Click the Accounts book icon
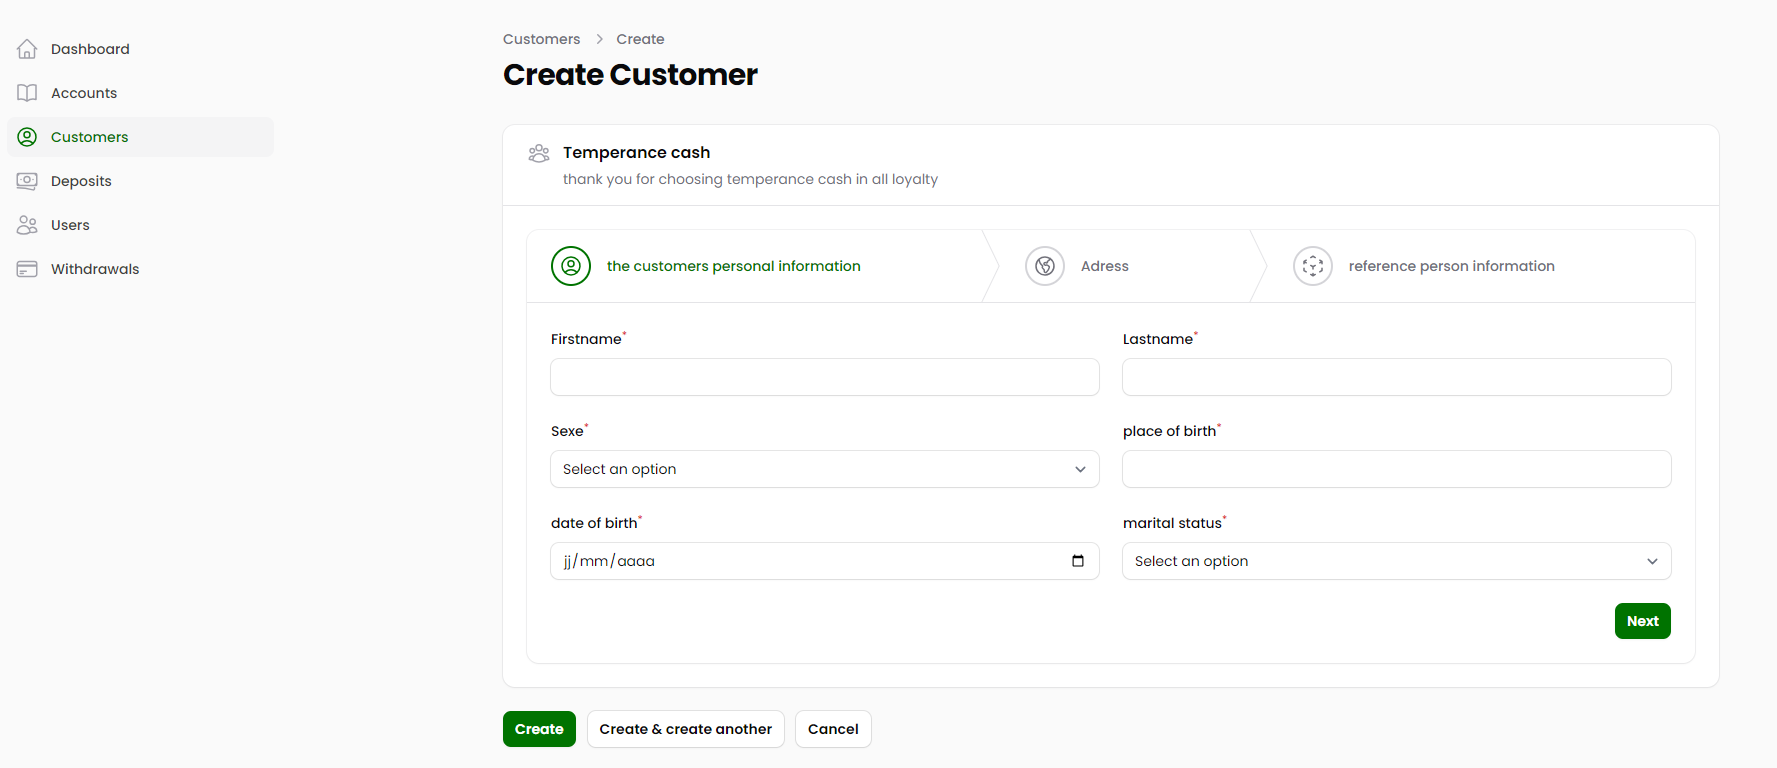Image resolution: width=1777 pixels, height=768 pixels. (27, 93)
